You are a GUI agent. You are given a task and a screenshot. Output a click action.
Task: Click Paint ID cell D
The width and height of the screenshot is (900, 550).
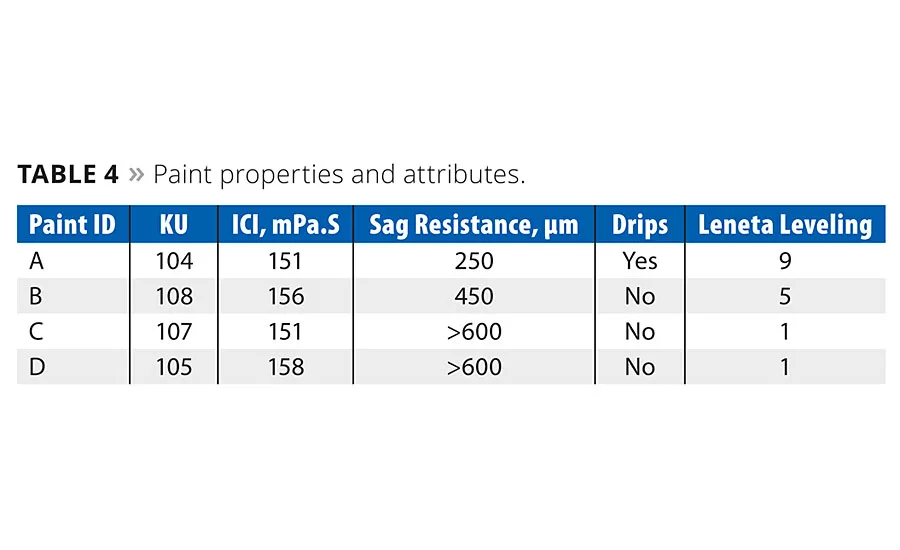(37, 367)
